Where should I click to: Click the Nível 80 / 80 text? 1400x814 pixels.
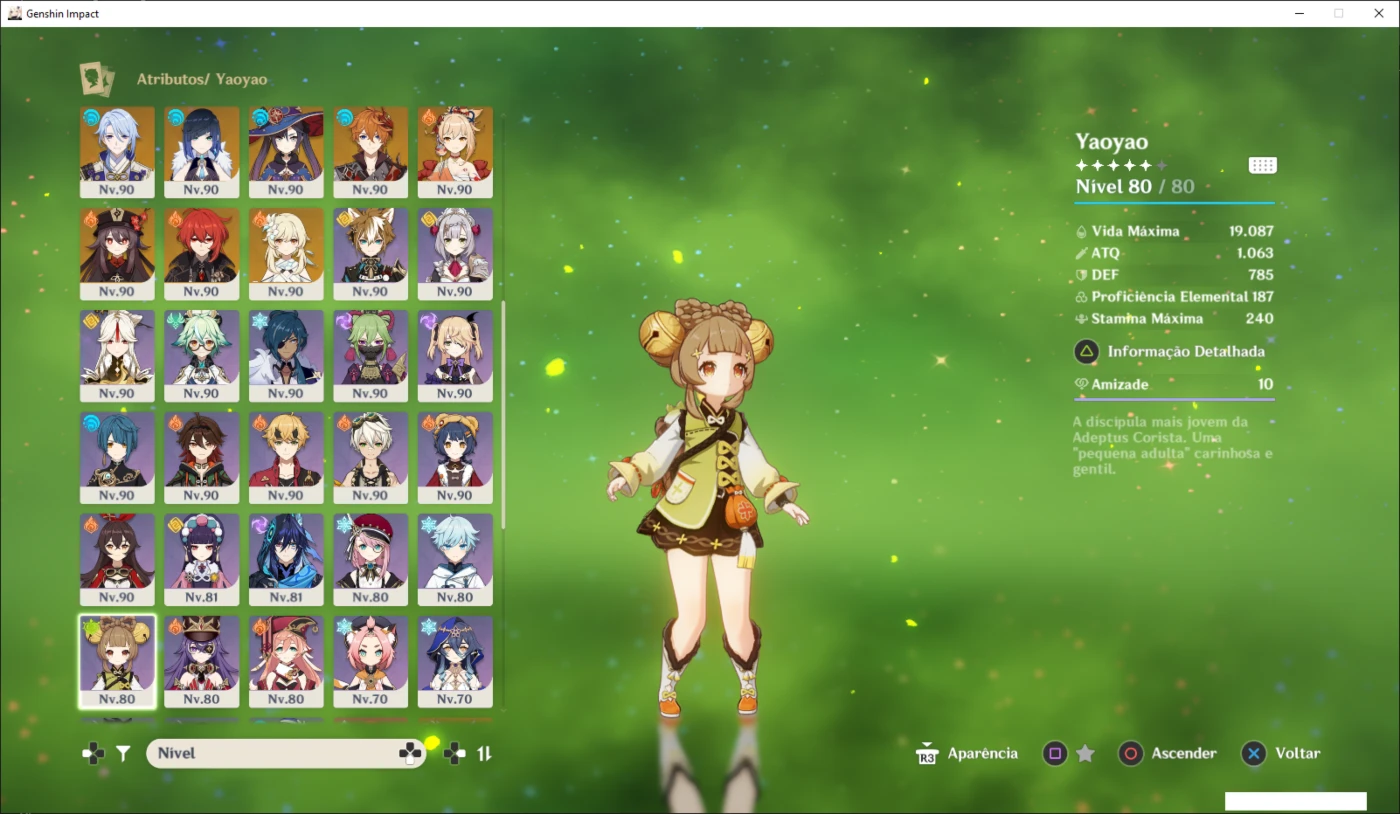(1135, 187)
